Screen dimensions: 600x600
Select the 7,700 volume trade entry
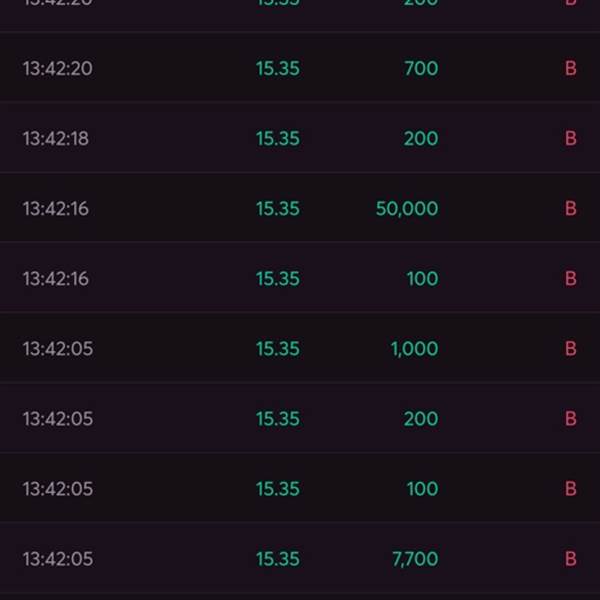click(300, 559)
